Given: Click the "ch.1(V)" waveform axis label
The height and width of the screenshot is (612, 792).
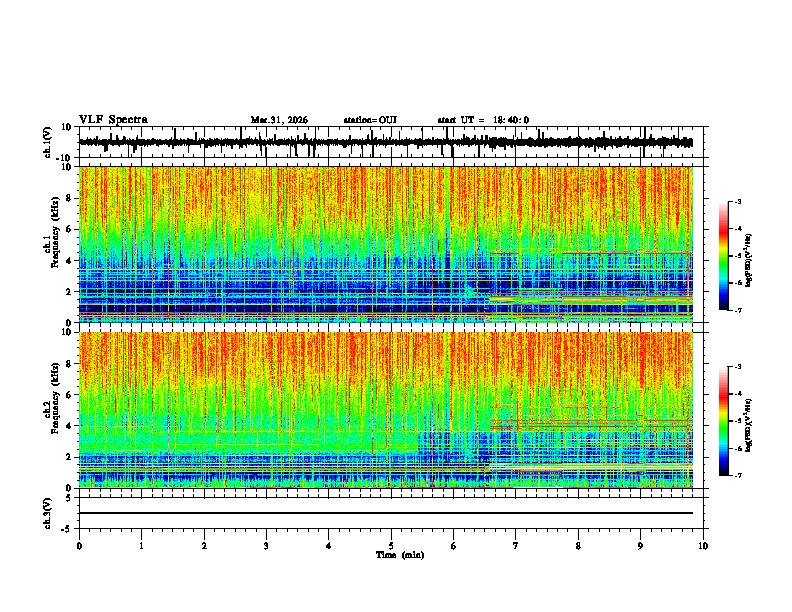Looking at the screenshot, I should point(48,142).
